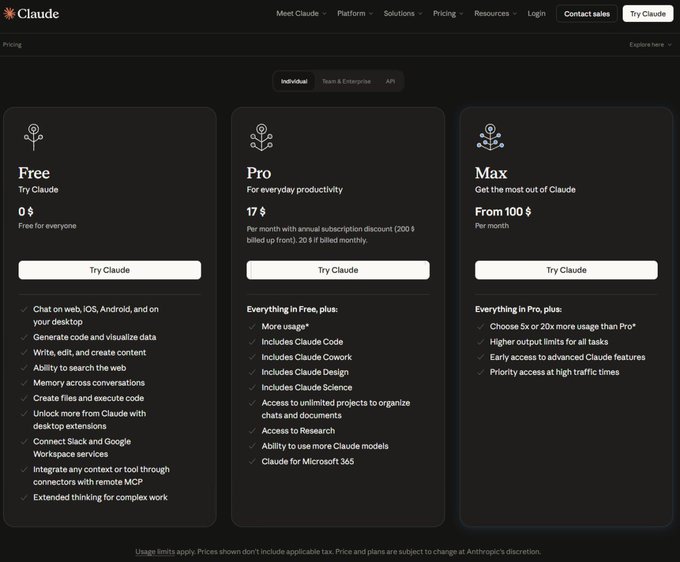The width and height of the screenshot is (680, 562).
Task: Click Try Claude in the top navigation
Action: [648, 14]
